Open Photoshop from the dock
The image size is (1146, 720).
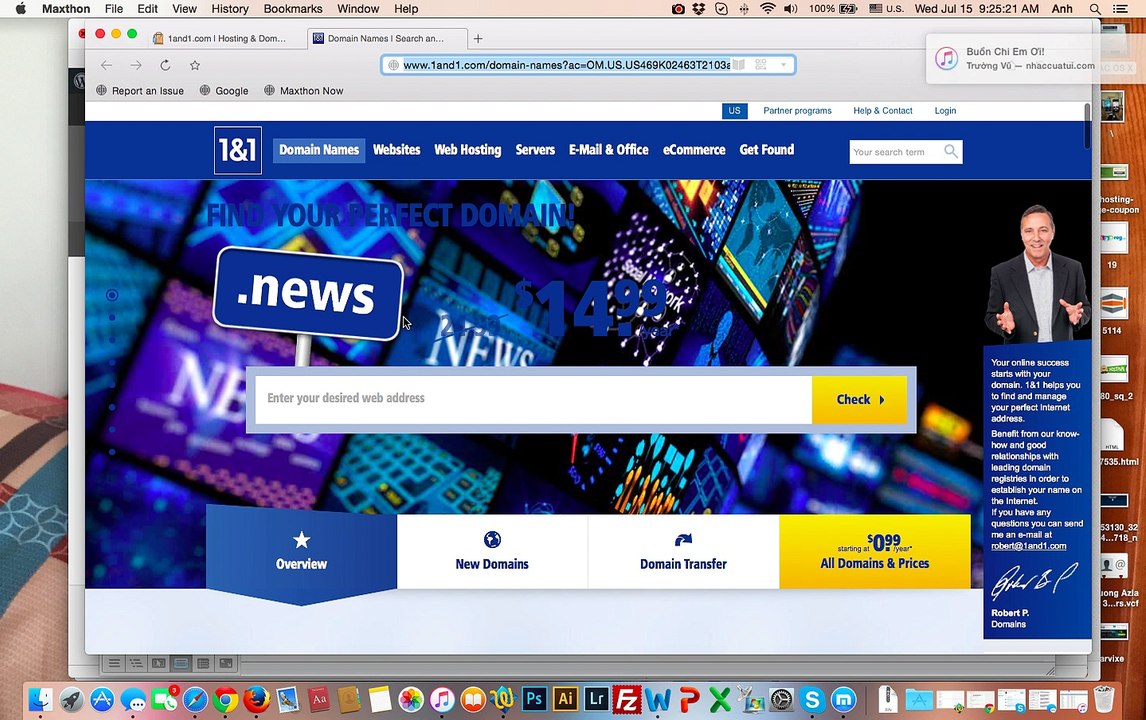pyautogui.click(x=534, y=700)
